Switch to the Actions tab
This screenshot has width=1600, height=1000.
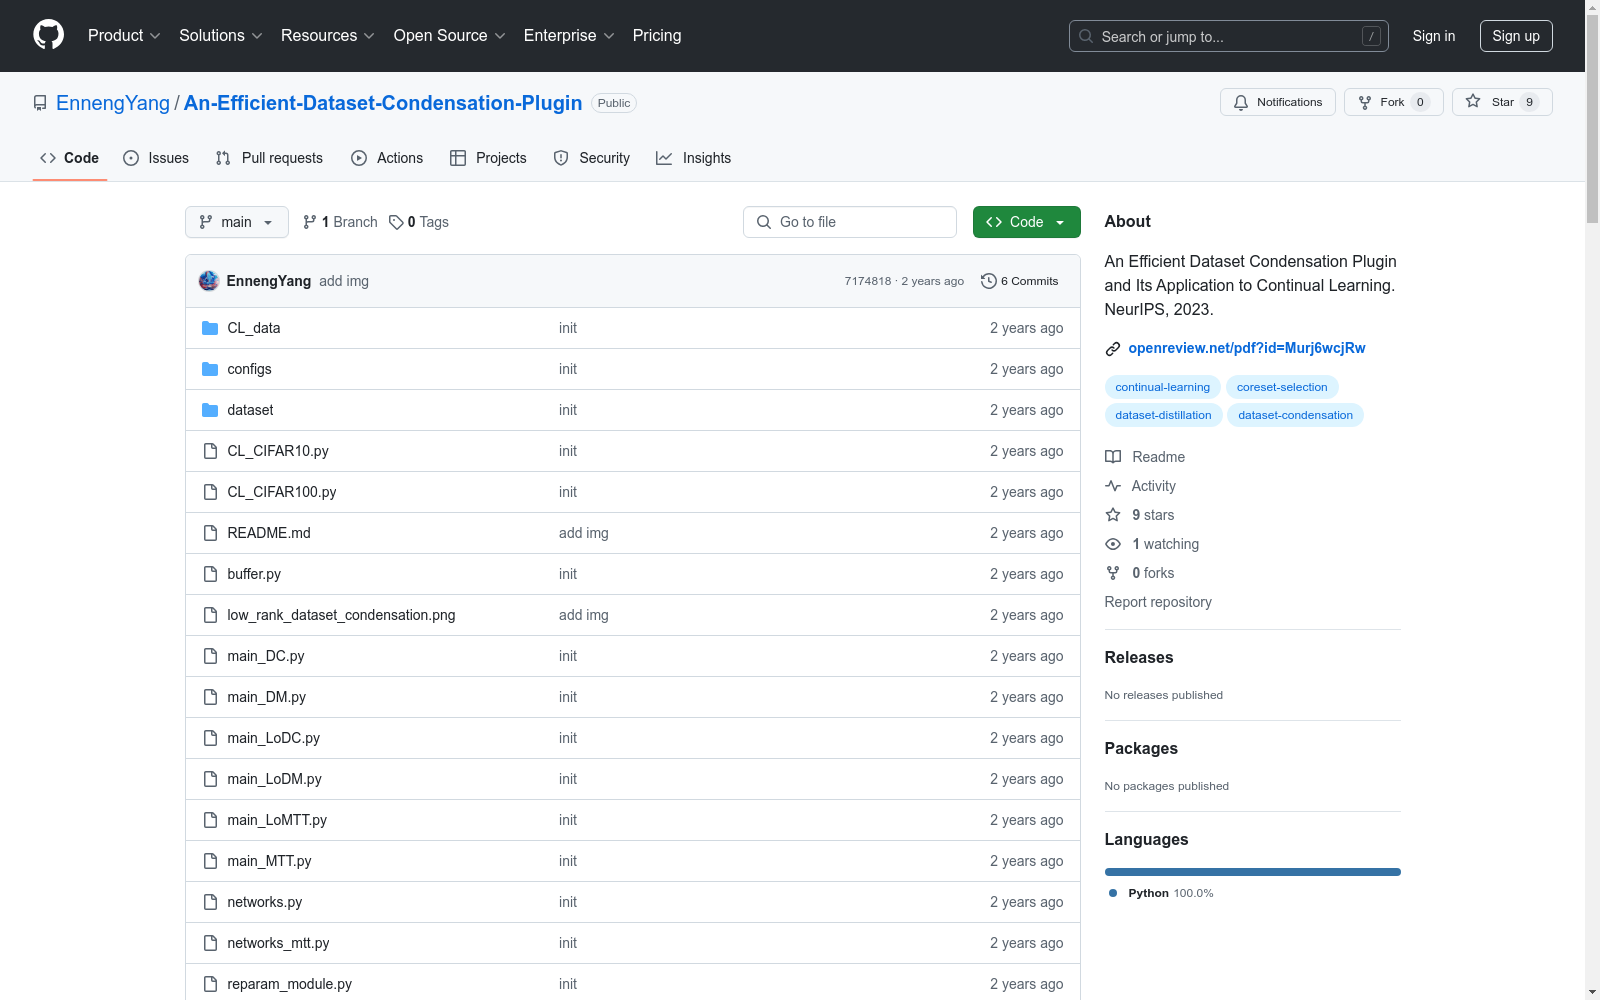(x=387, y=158)
